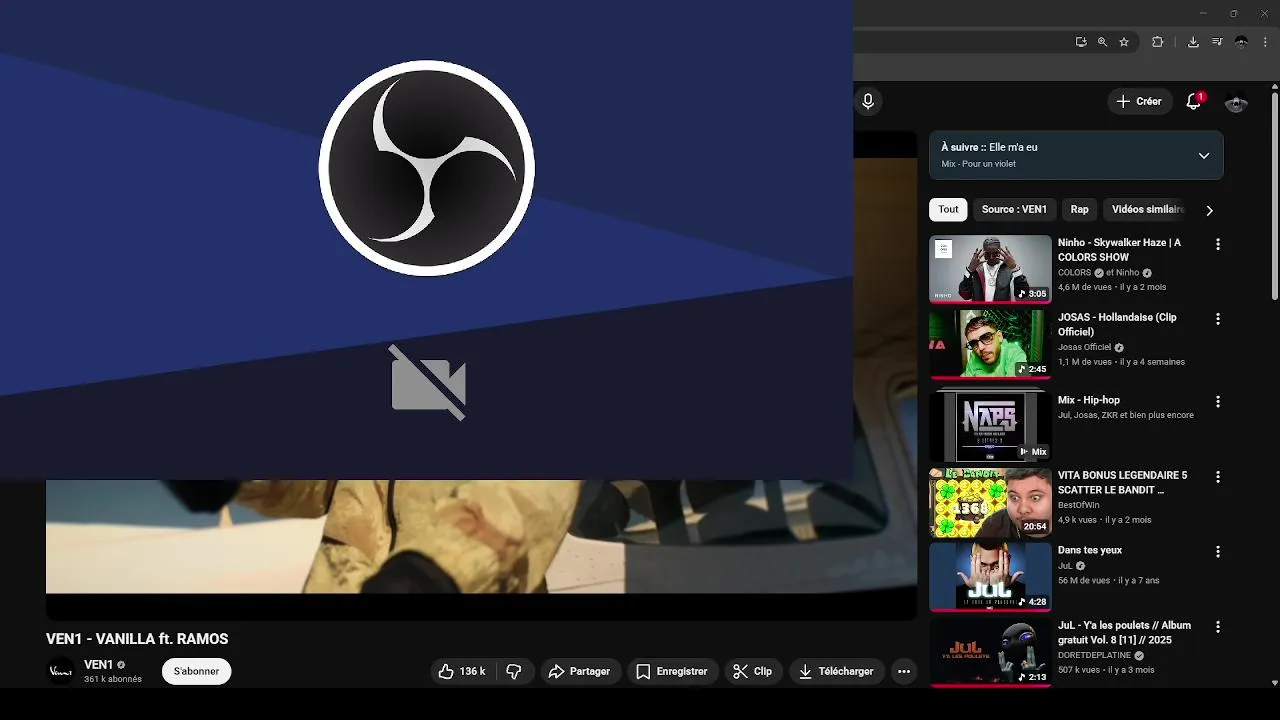This screenshot has width=1280, height=720.
Task: Dislike the video with thumbs down
Action: (514, 672)
